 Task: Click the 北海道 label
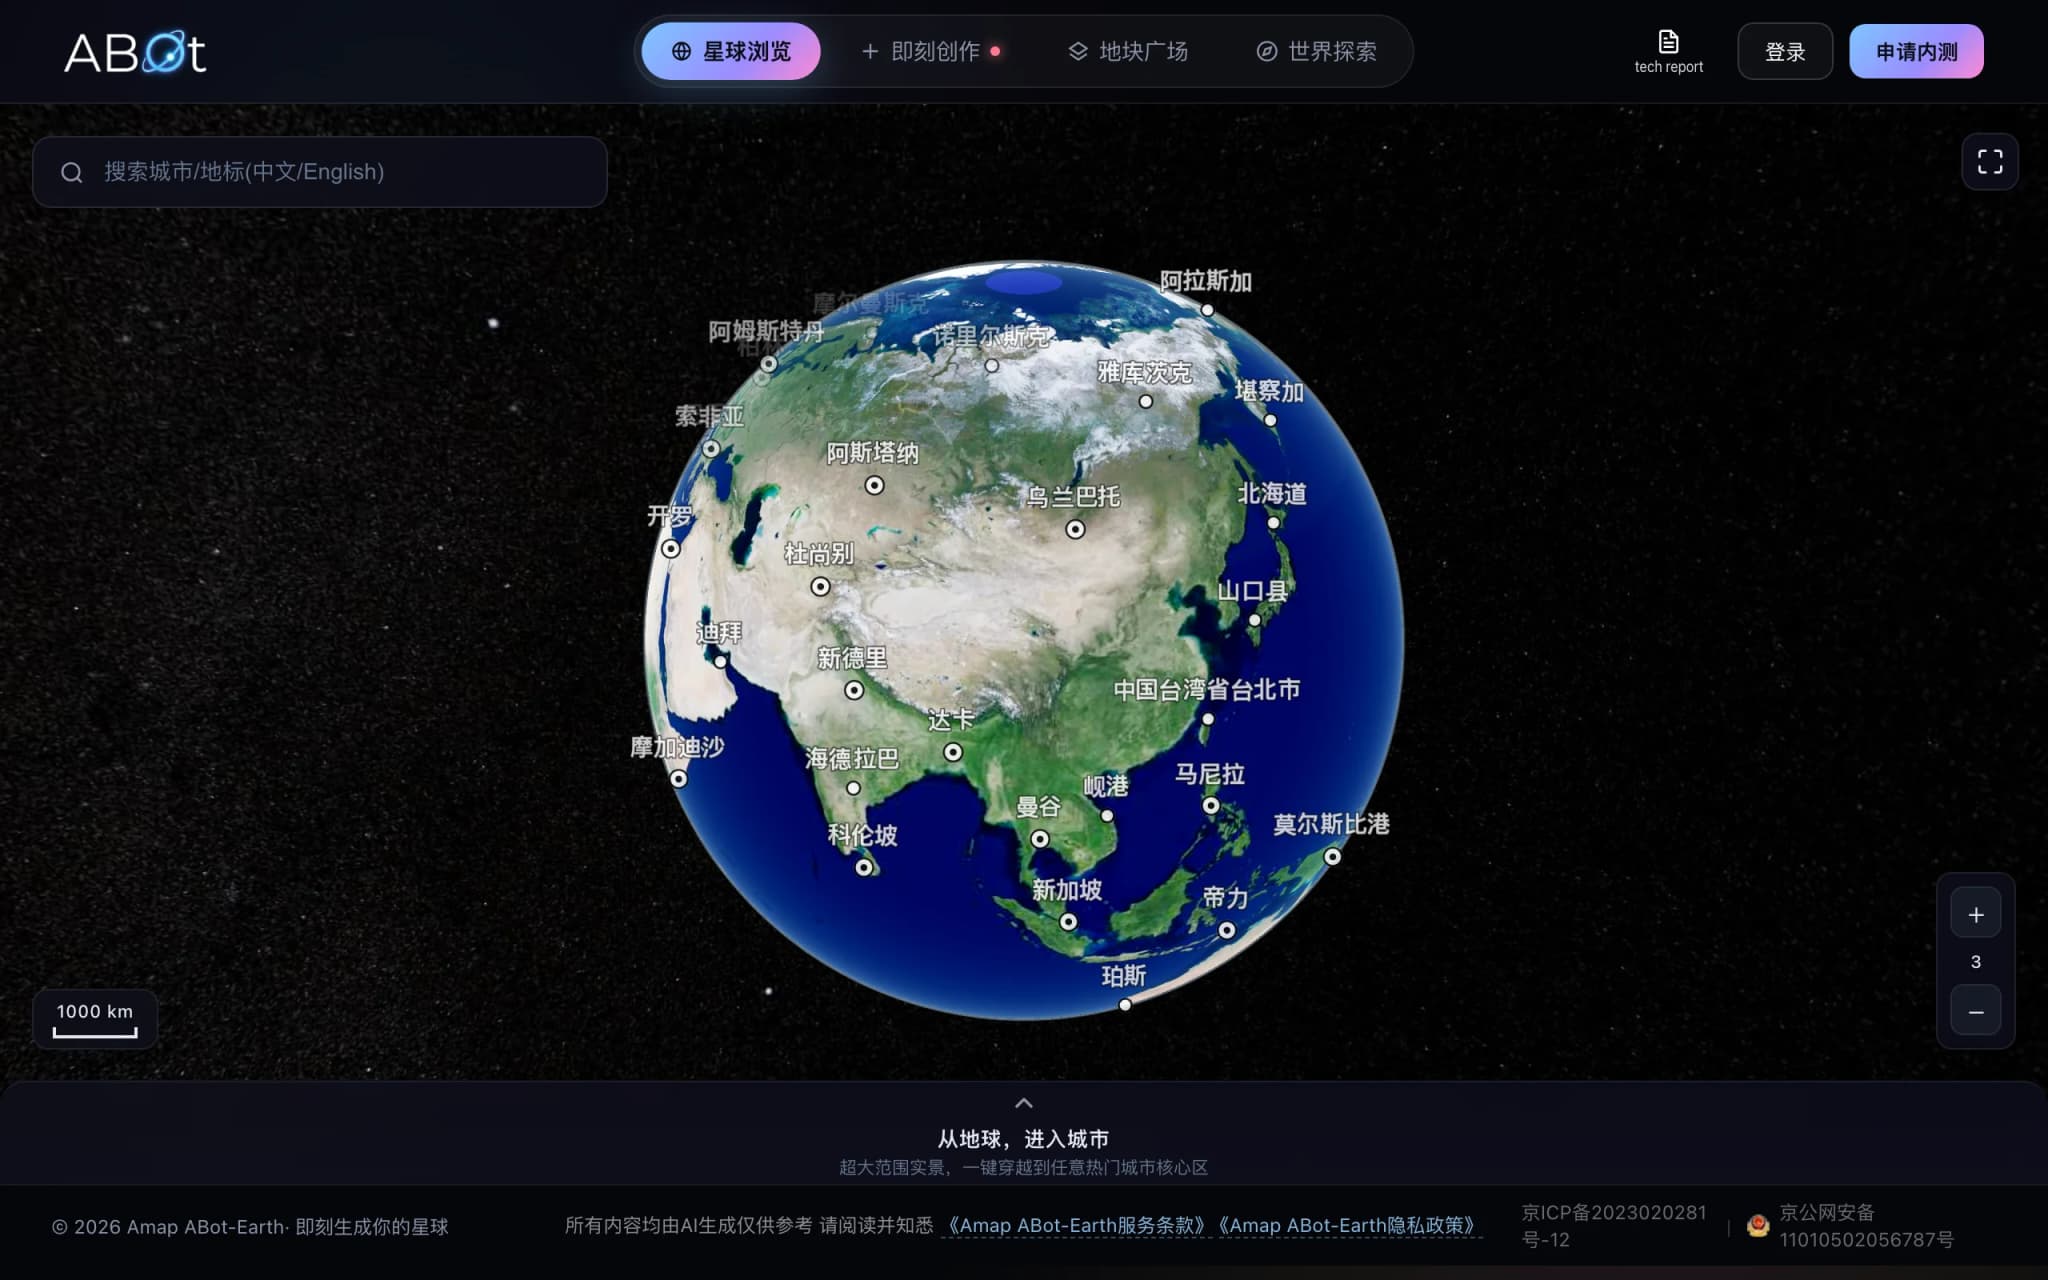click(1272, 494)
